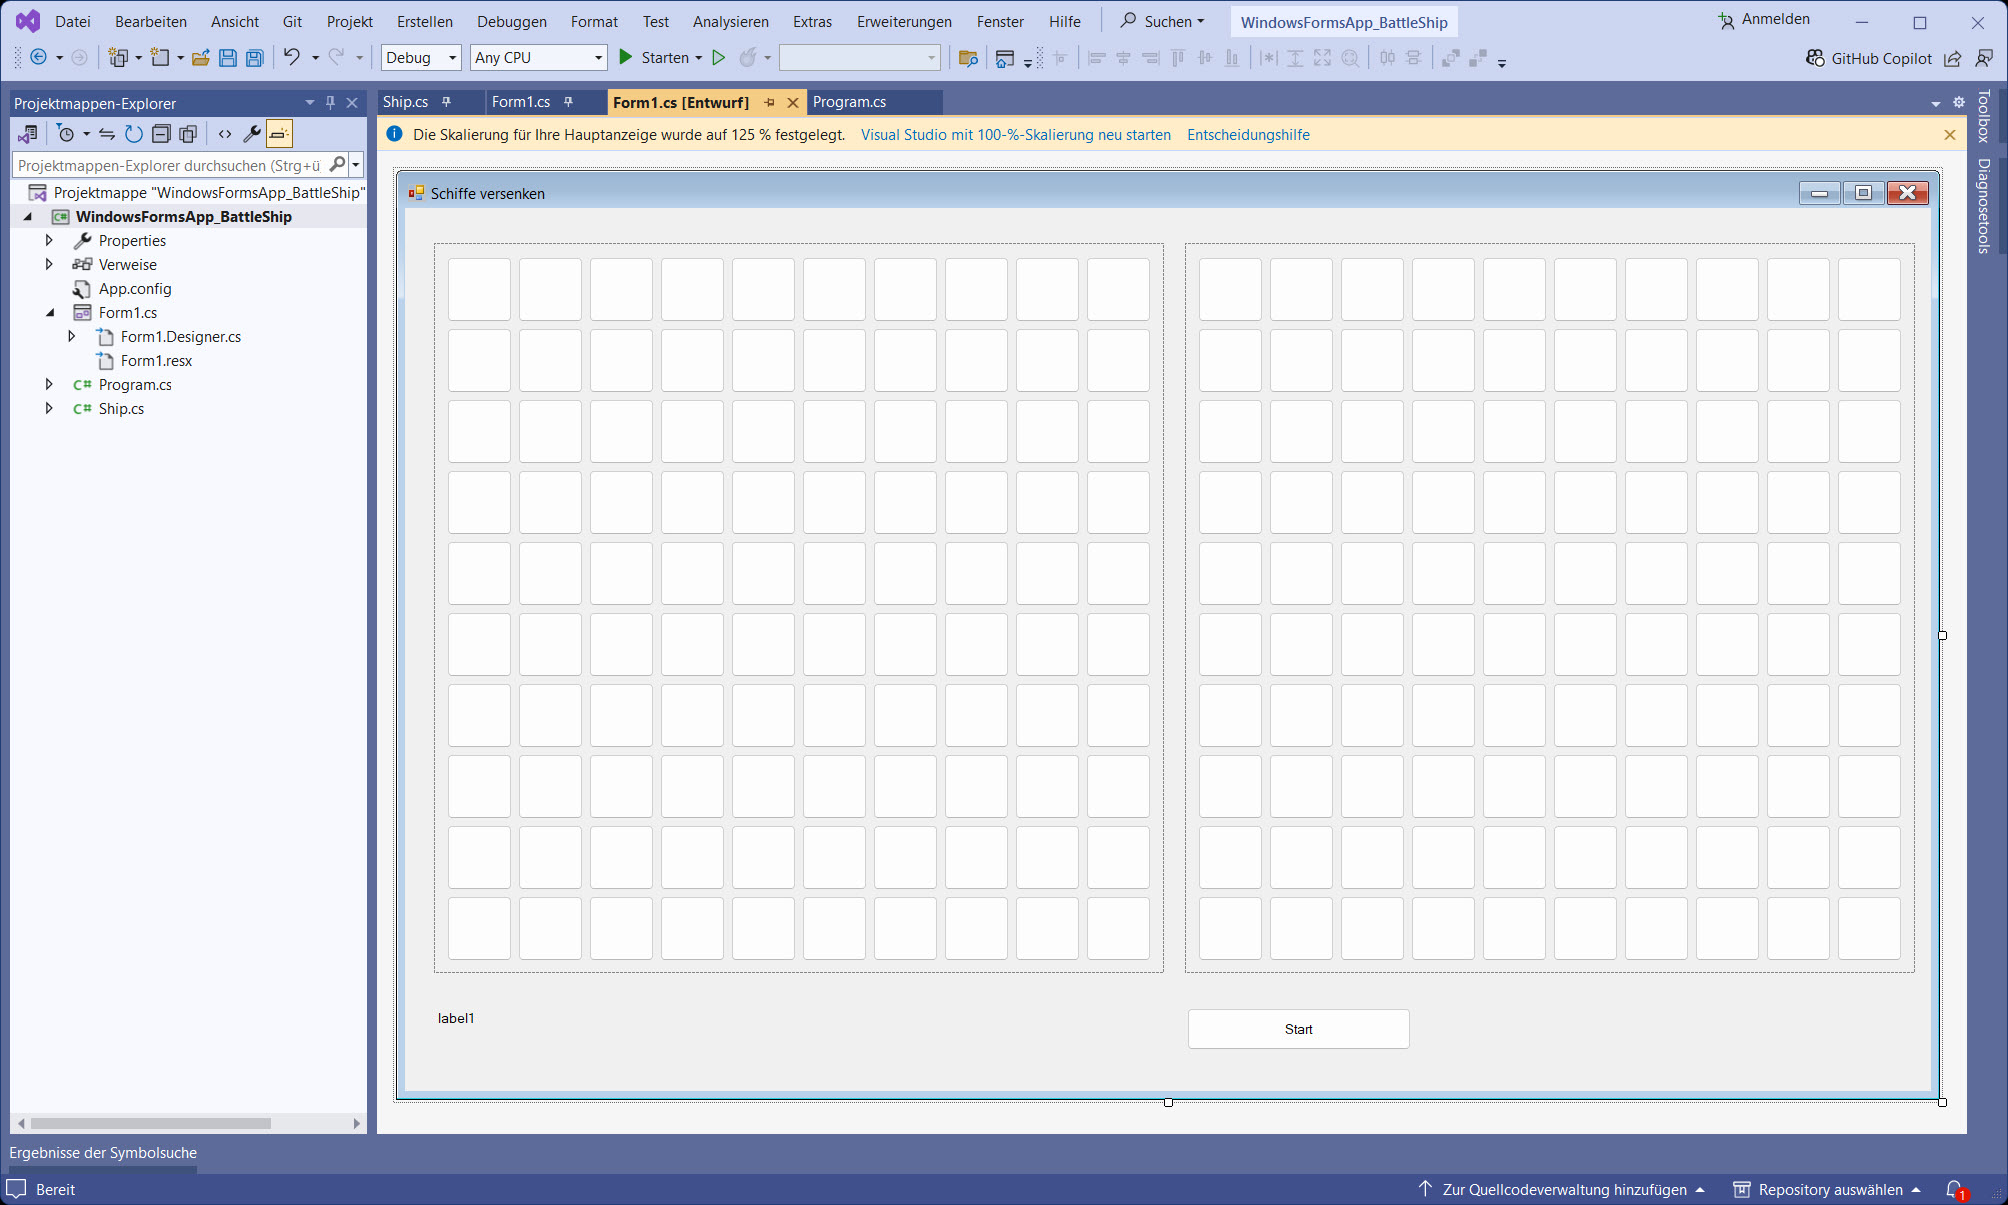Viewport: 2008px width, 1205px height.
Task: Toggle the pin on Form1.cs [Entwurf] tab
Action: pyautogui.click(x=769, y=102)
